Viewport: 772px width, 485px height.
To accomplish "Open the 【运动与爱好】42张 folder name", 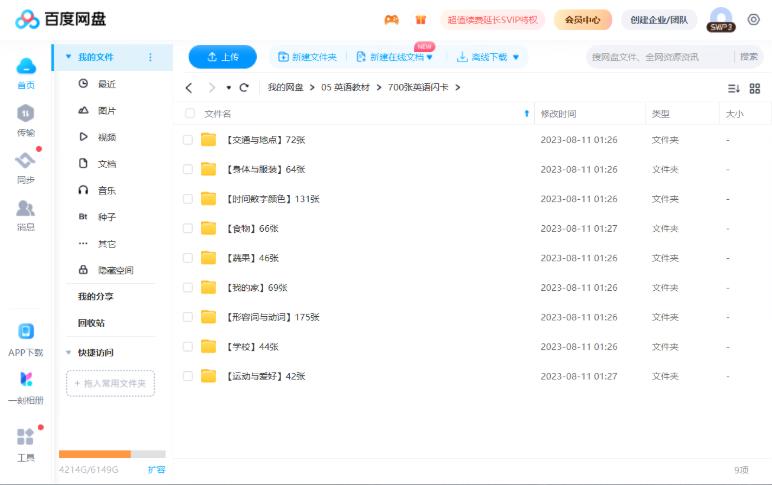I will (265, 376).
